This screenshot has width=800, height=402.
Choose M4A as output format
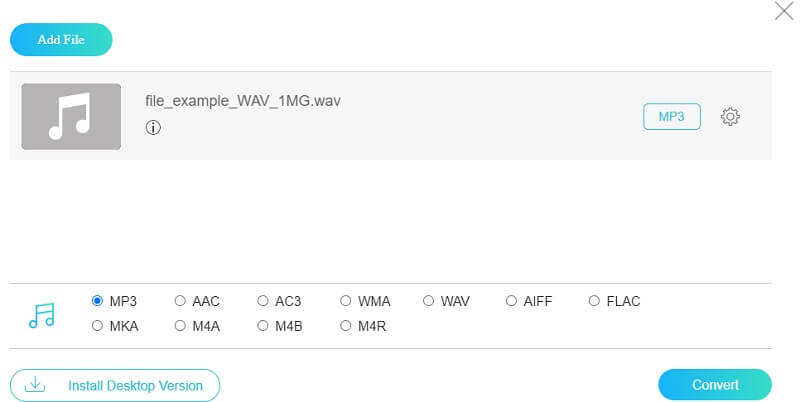pyautogui.click(x=180, y=326)
